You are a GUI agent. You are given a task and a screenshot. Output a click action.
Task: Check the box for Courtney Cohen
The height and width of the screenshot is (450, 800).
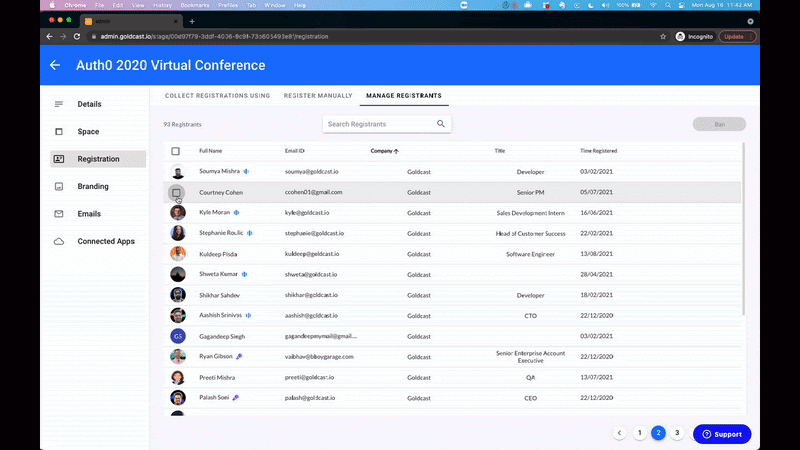(176, 192)
